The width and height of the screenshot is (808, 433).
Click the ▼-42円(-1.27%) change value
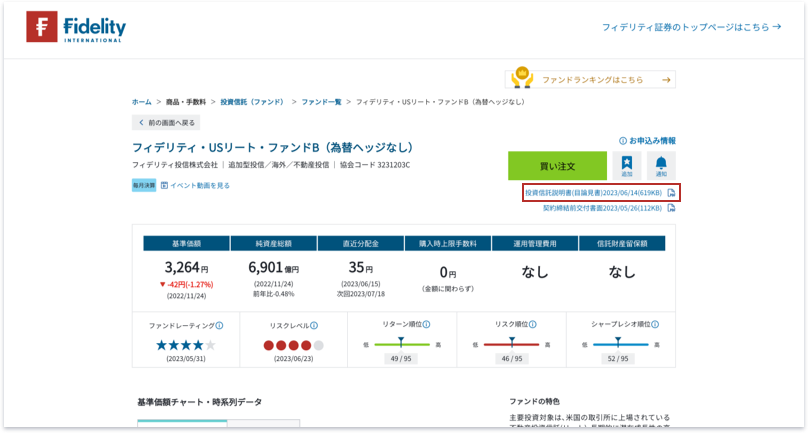pos(186,285)
